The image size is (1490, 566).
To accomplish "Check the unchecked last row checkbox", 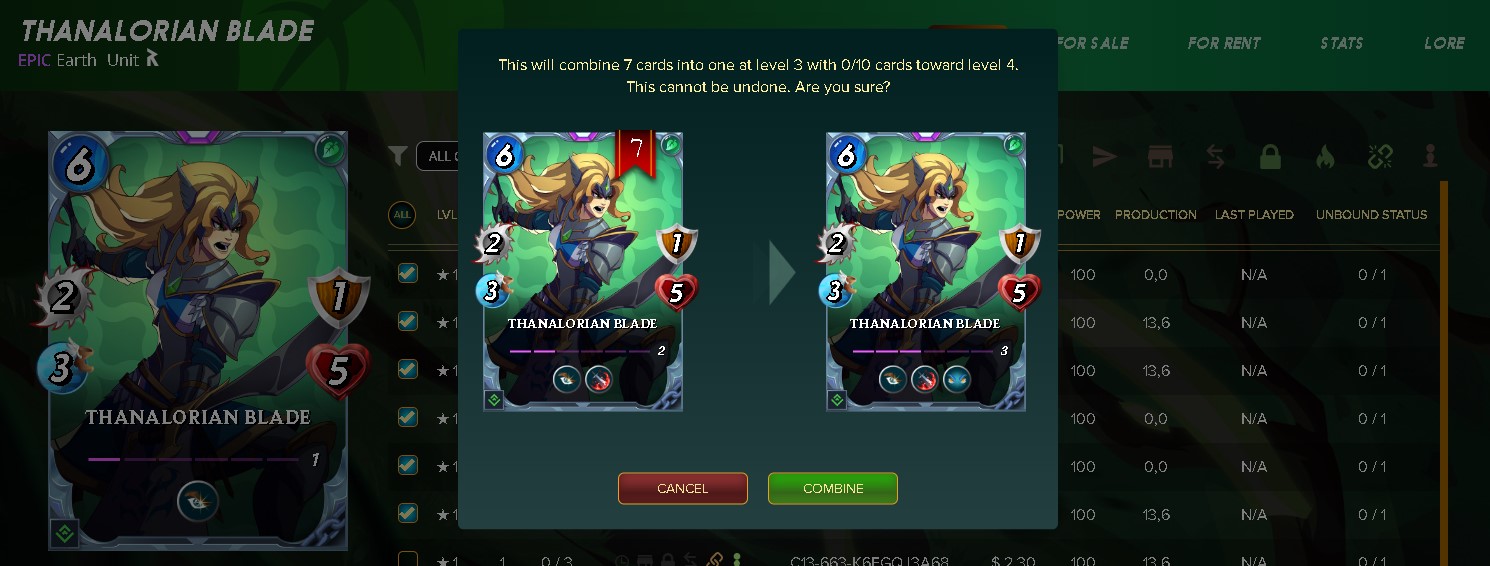I will (408, 560).
